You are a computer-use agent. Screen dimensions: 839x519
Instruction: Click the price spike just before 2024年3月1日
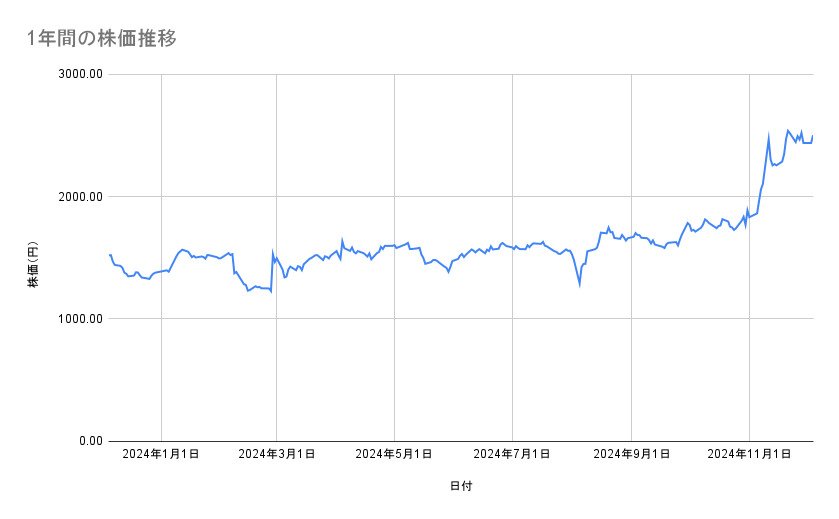273,253
